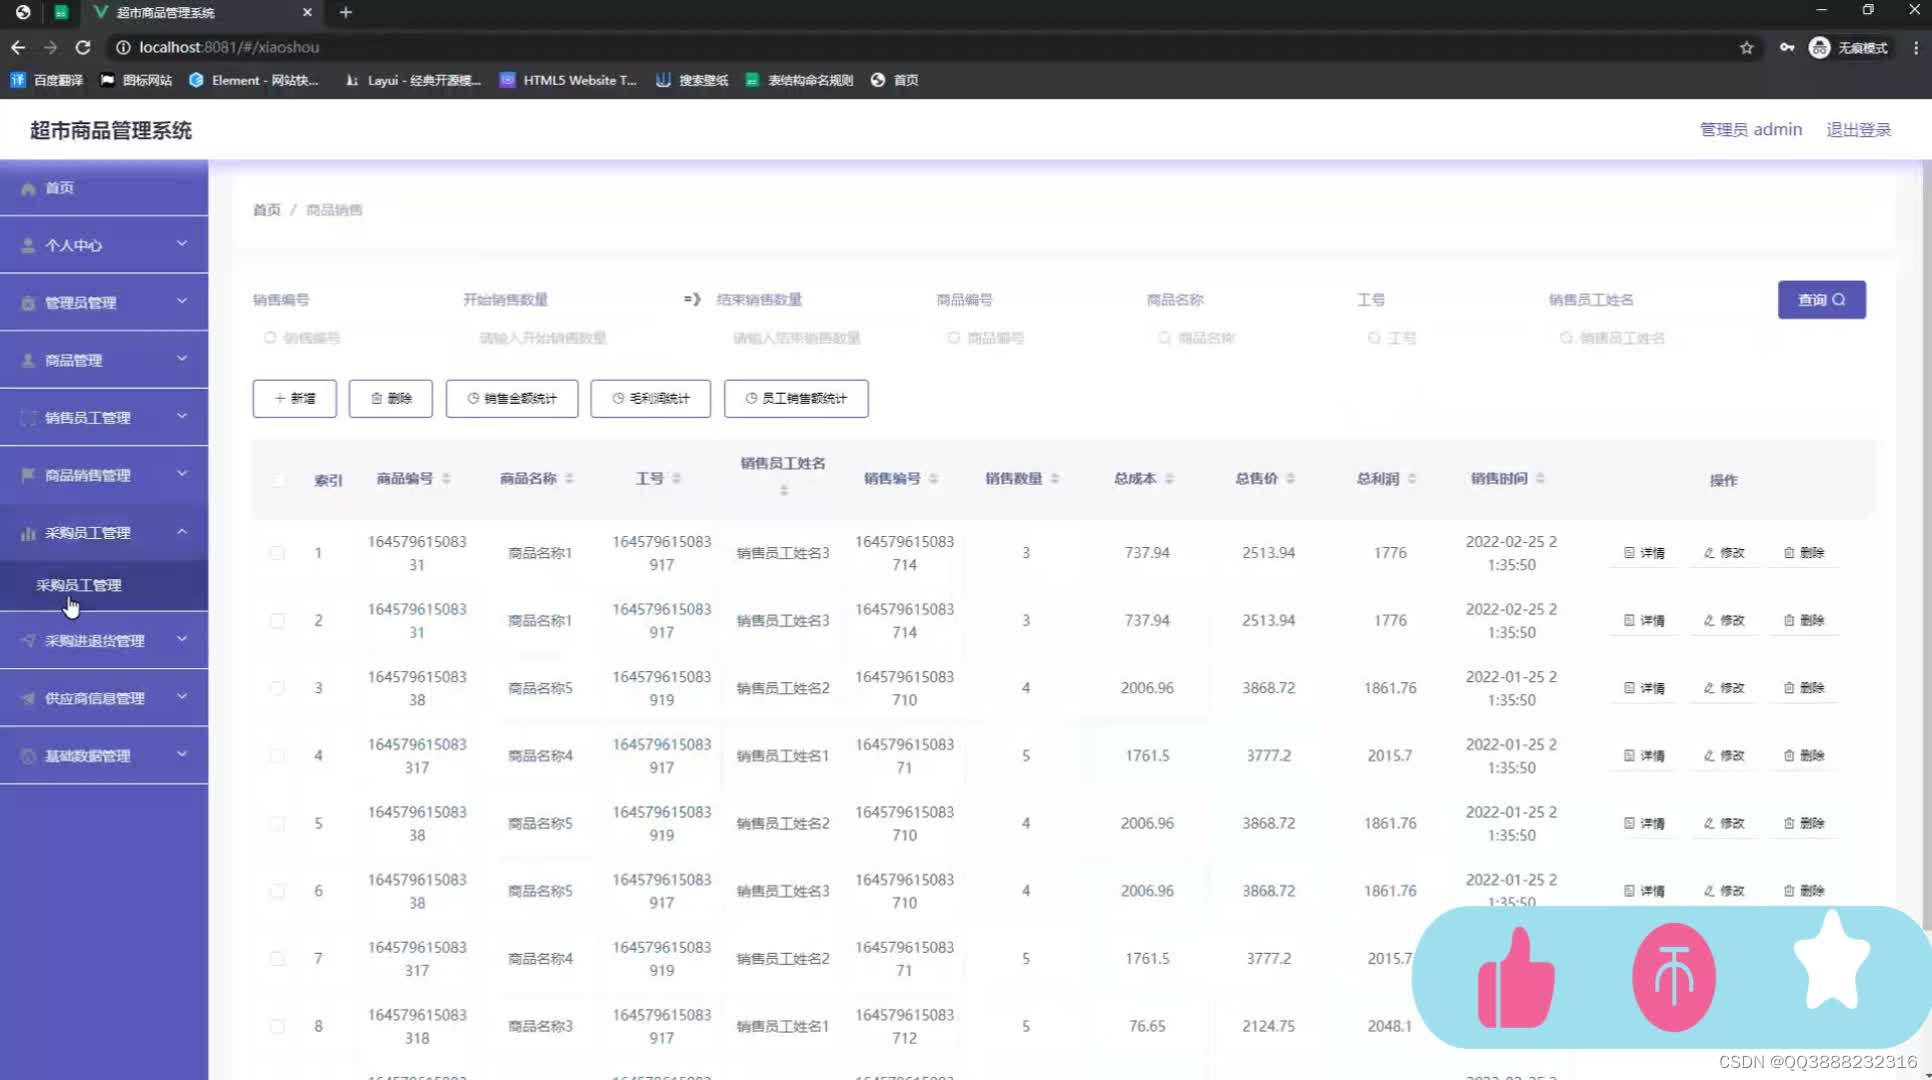Image resolution: width=1932 pixels, height=1080 pixels.
Task: Click the 删除 delete icon on row 3
Action: pyautogui.click(x=1788, y=688)
